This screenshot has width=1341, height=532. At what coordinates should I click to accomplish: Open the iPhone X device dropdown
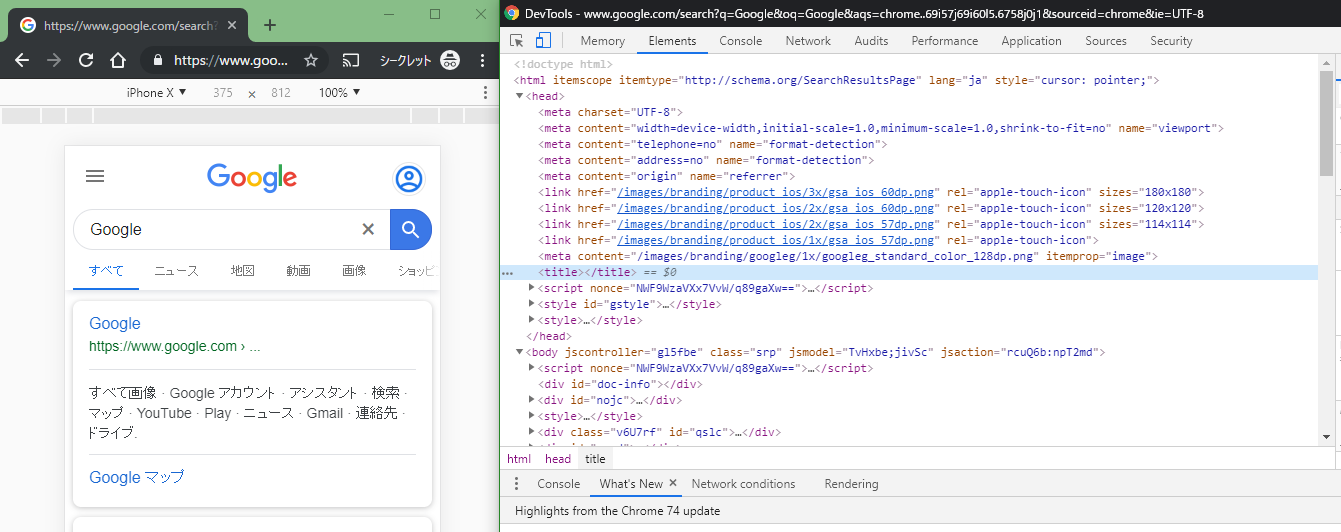pyautogui.click(x=156, y=93)
